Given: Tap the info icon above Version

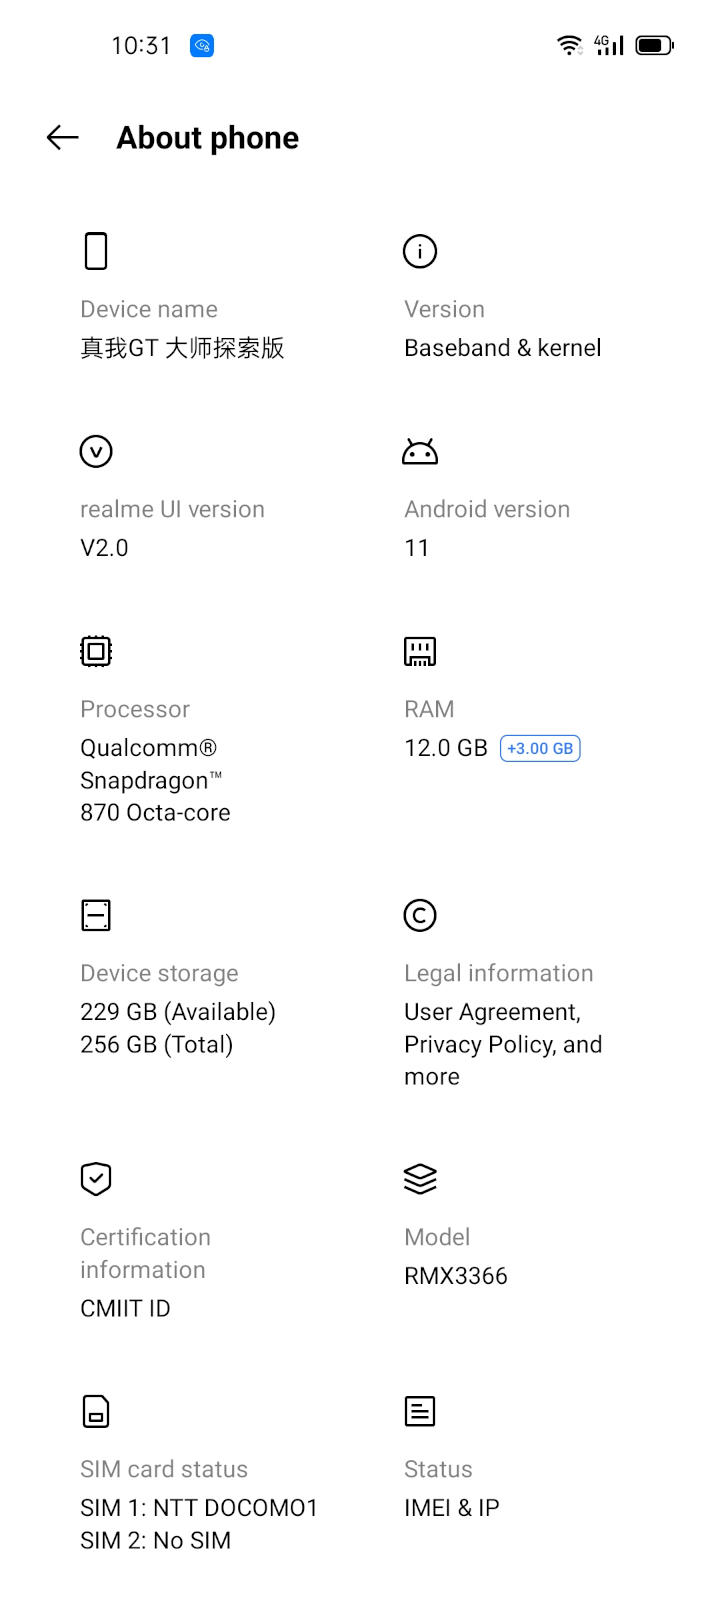Looking at the screenshot, I should (x=420, y=251).
